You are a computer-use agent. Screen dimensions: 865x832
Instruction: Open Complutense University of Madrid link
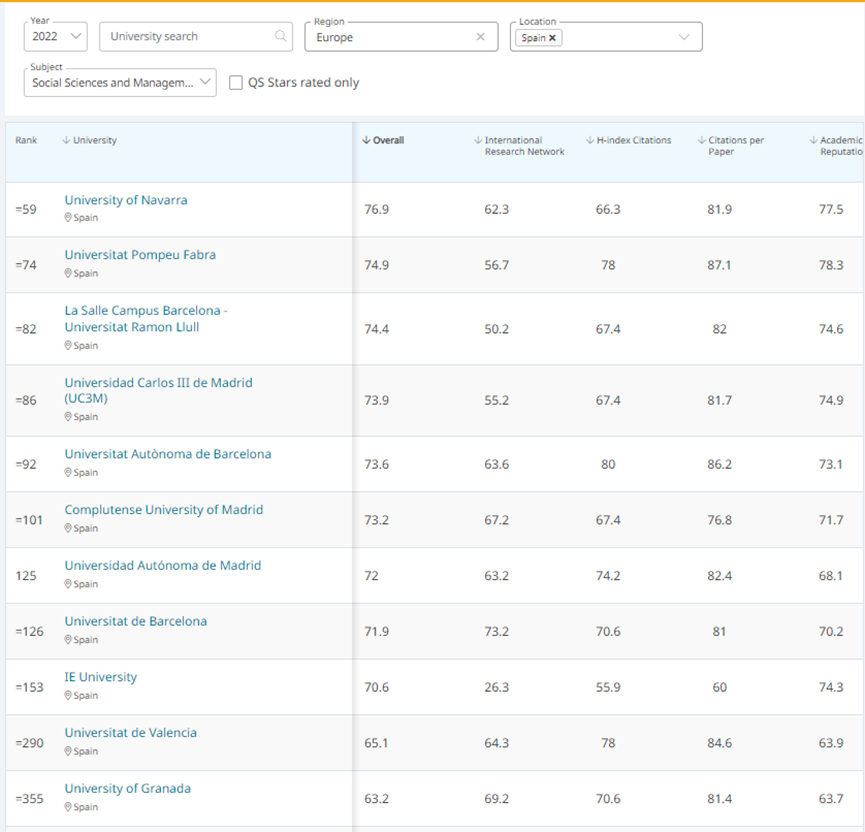click(x=164, y=510)
